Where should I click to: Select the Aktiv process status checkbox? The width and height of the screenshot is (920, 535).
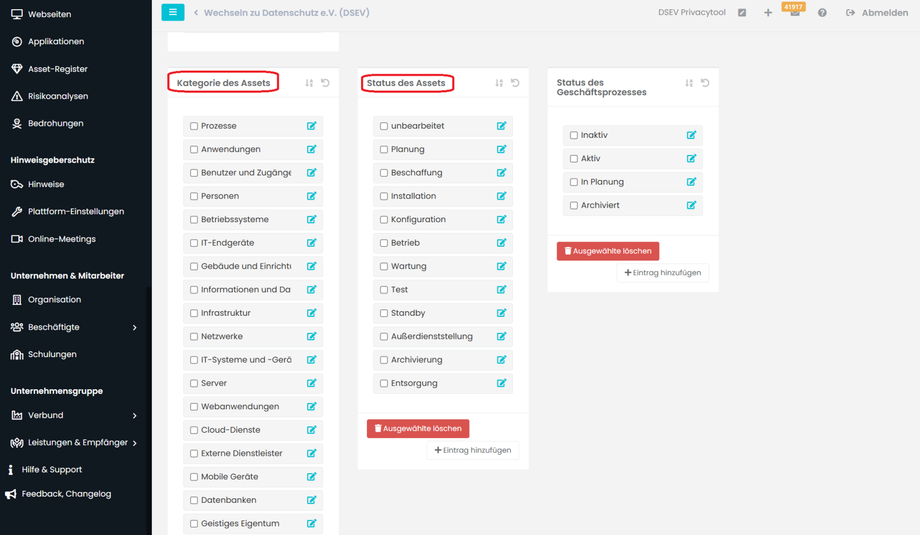(574, 159)
